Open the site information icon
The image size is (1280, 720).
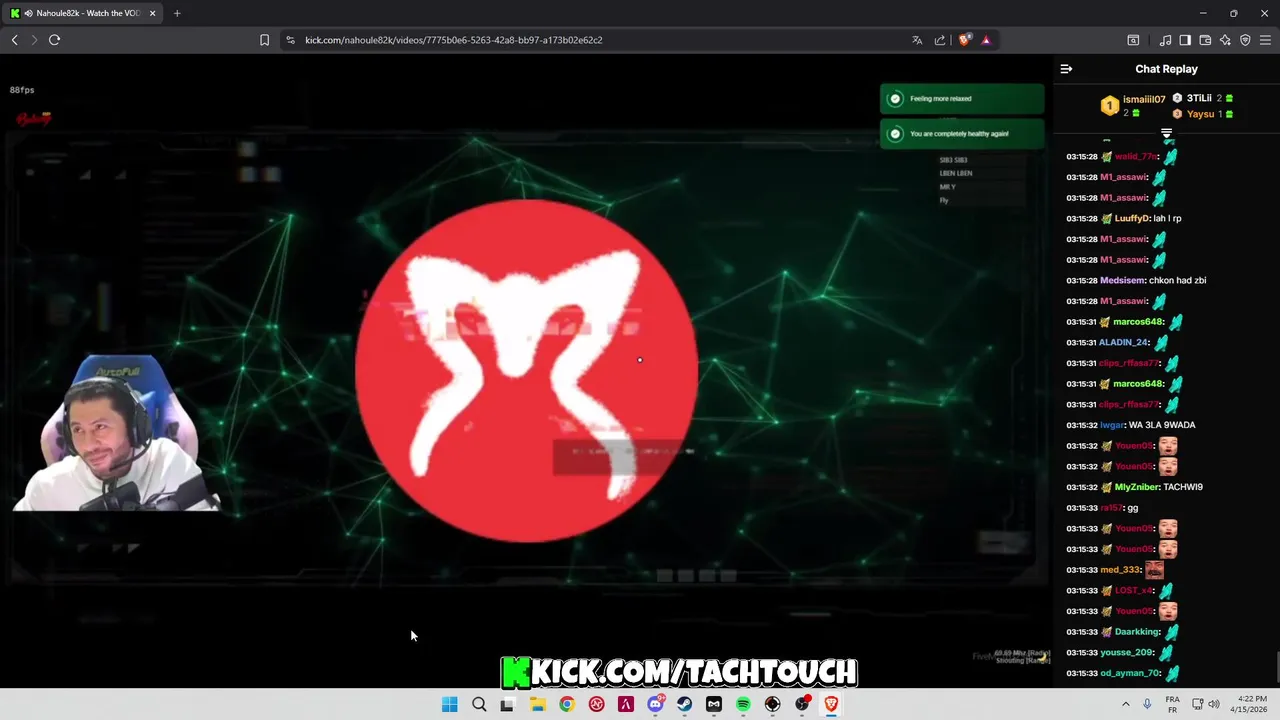click(x=290, y=40)
